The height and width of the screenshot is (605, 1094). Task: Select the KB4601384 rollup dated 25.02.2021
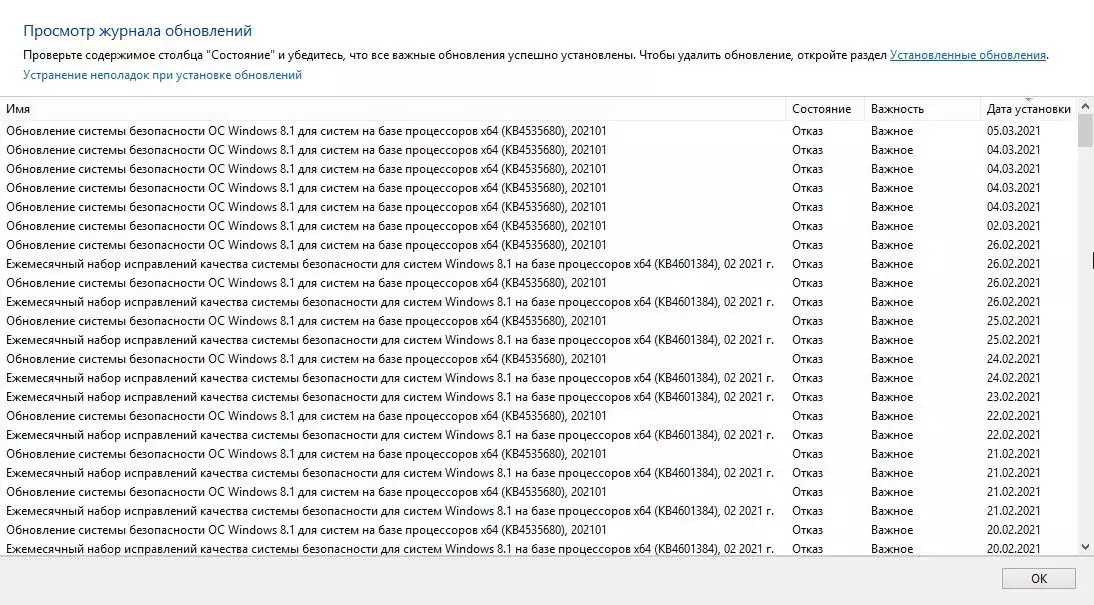point(538,340)
